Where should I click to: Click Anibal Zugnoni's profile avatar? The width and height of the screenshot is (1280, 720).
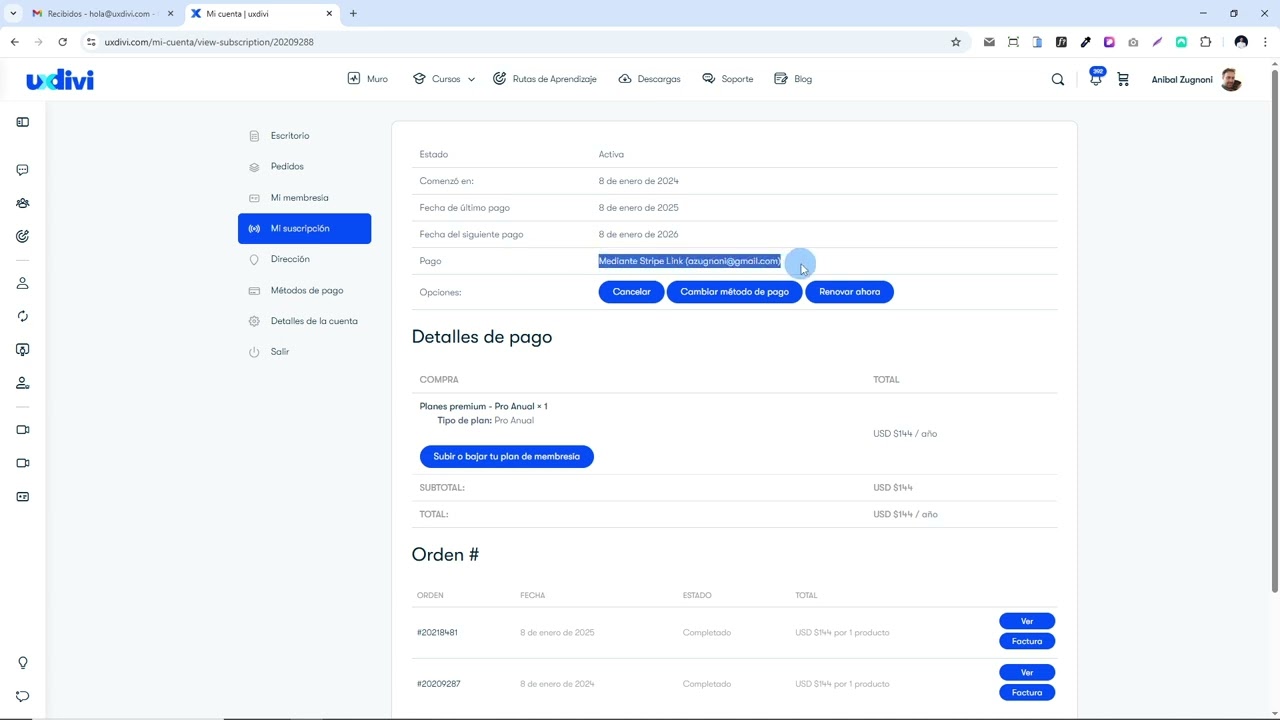(1231, 79)
